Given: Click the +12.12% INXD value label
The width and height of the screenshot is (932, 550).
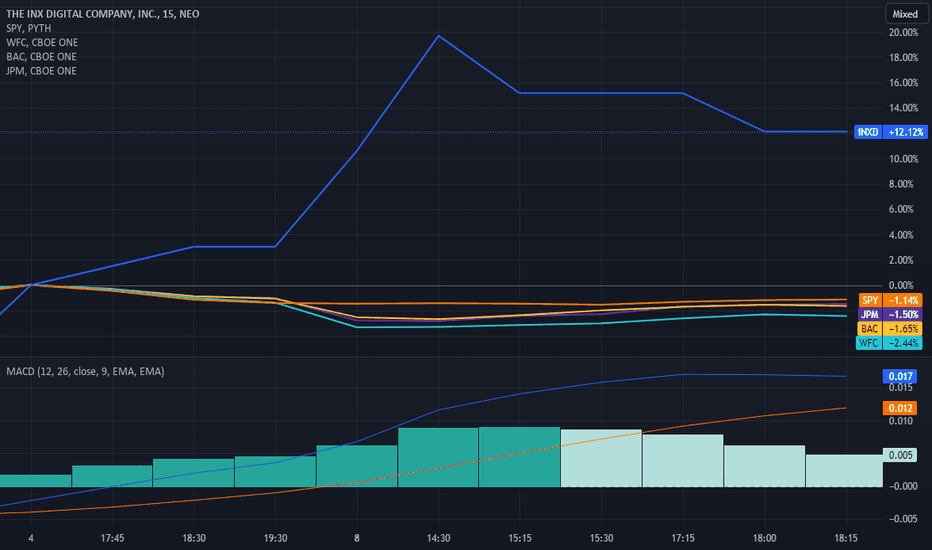Looking at the screenshot, I should click(x=905, y=132).
